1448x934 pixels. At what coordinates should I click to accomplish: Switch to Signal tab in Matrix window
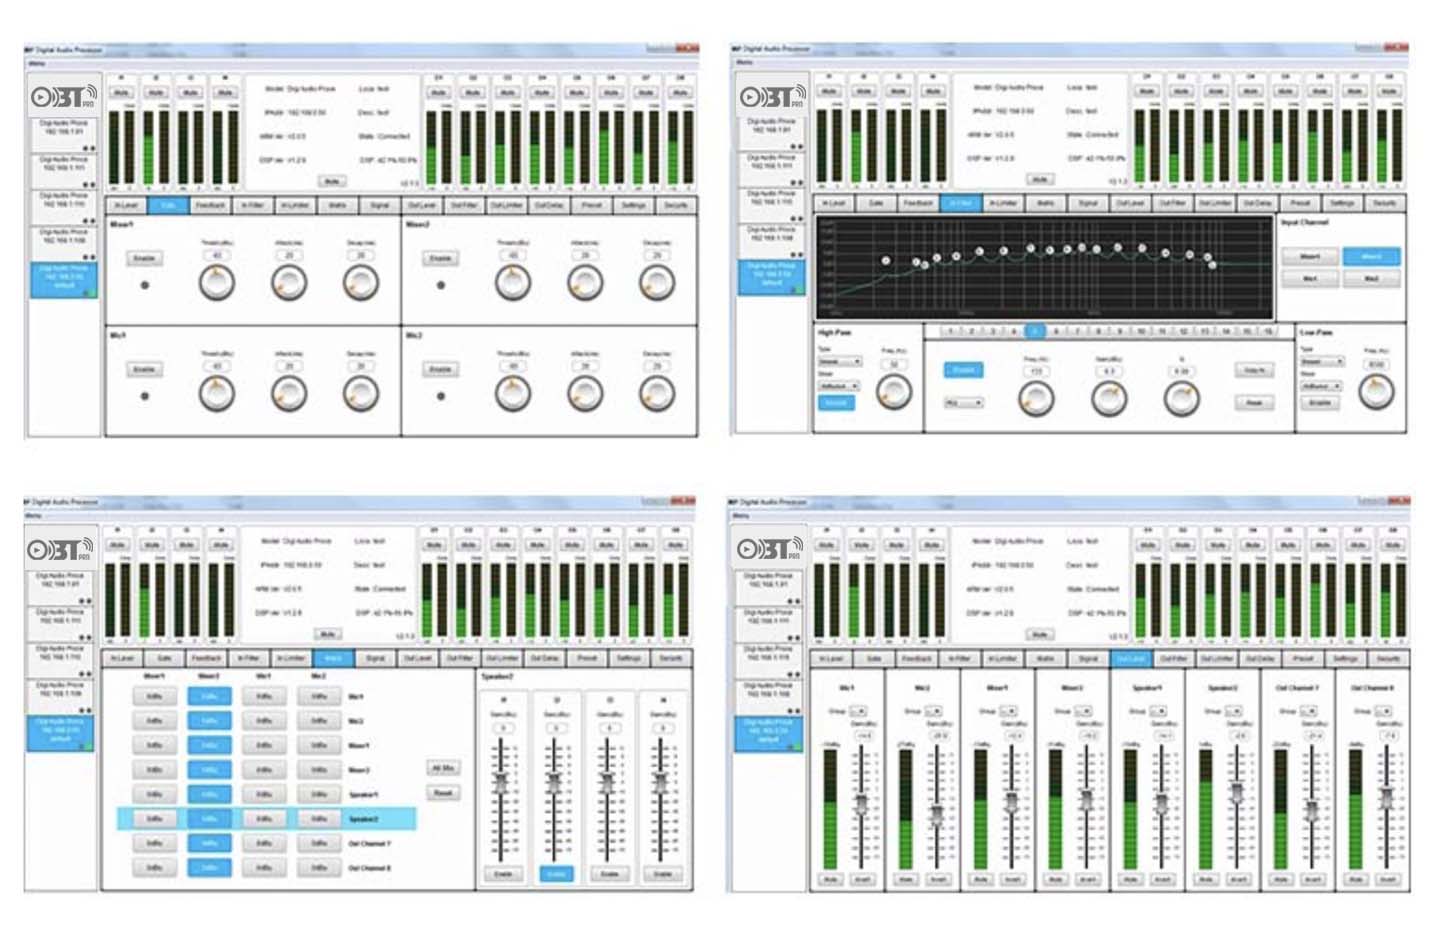coord(376,658)
